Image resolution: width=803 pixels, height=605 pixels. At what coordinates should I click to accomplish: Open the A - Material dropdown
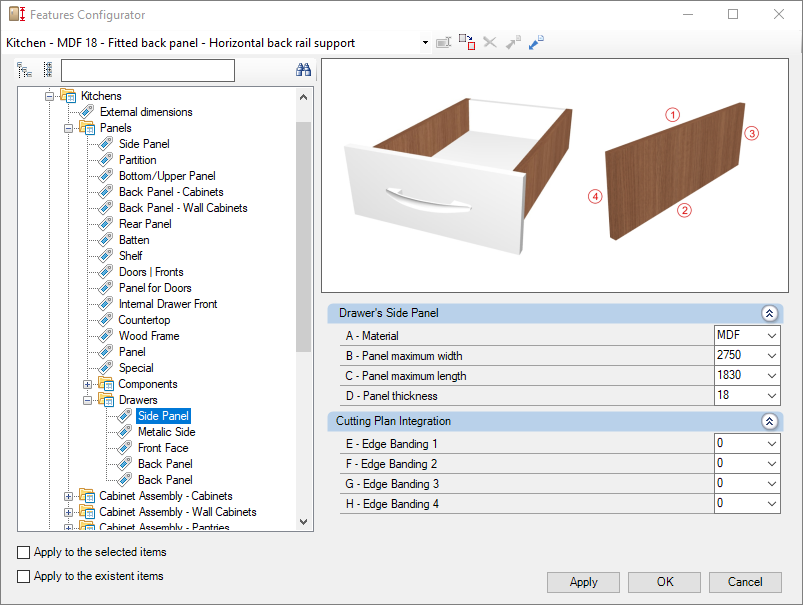[771, 336]
